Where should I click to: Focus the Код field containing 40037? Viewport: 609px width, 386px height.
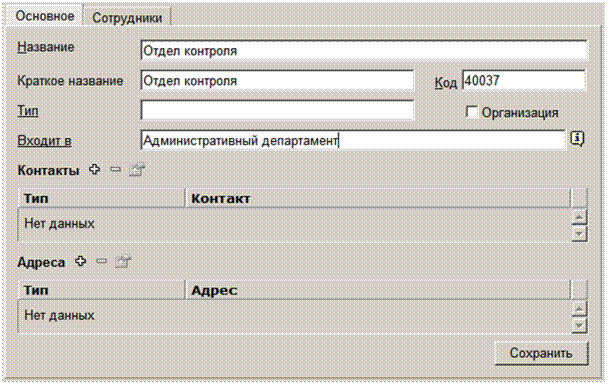pos(524,80)
